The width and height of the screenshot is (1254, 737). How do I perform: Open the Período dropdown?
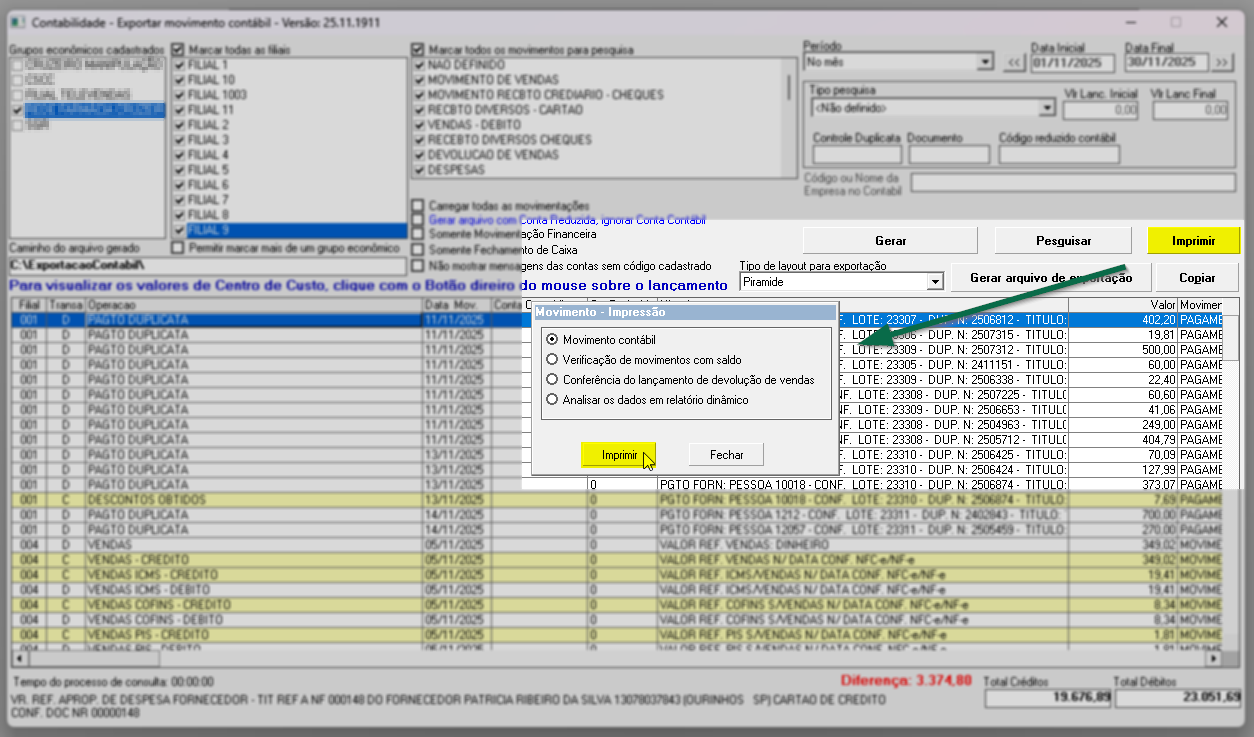(986, 62)
